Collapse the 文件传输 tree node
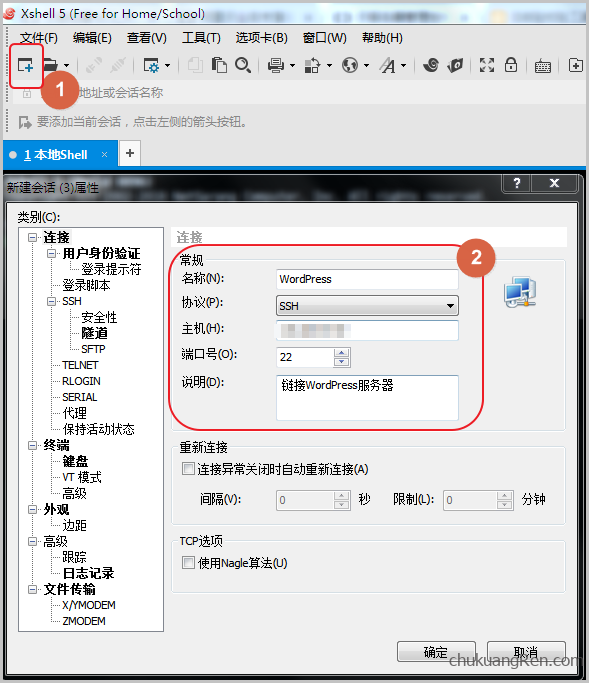 pyautogui.click(x=32, y=589)
